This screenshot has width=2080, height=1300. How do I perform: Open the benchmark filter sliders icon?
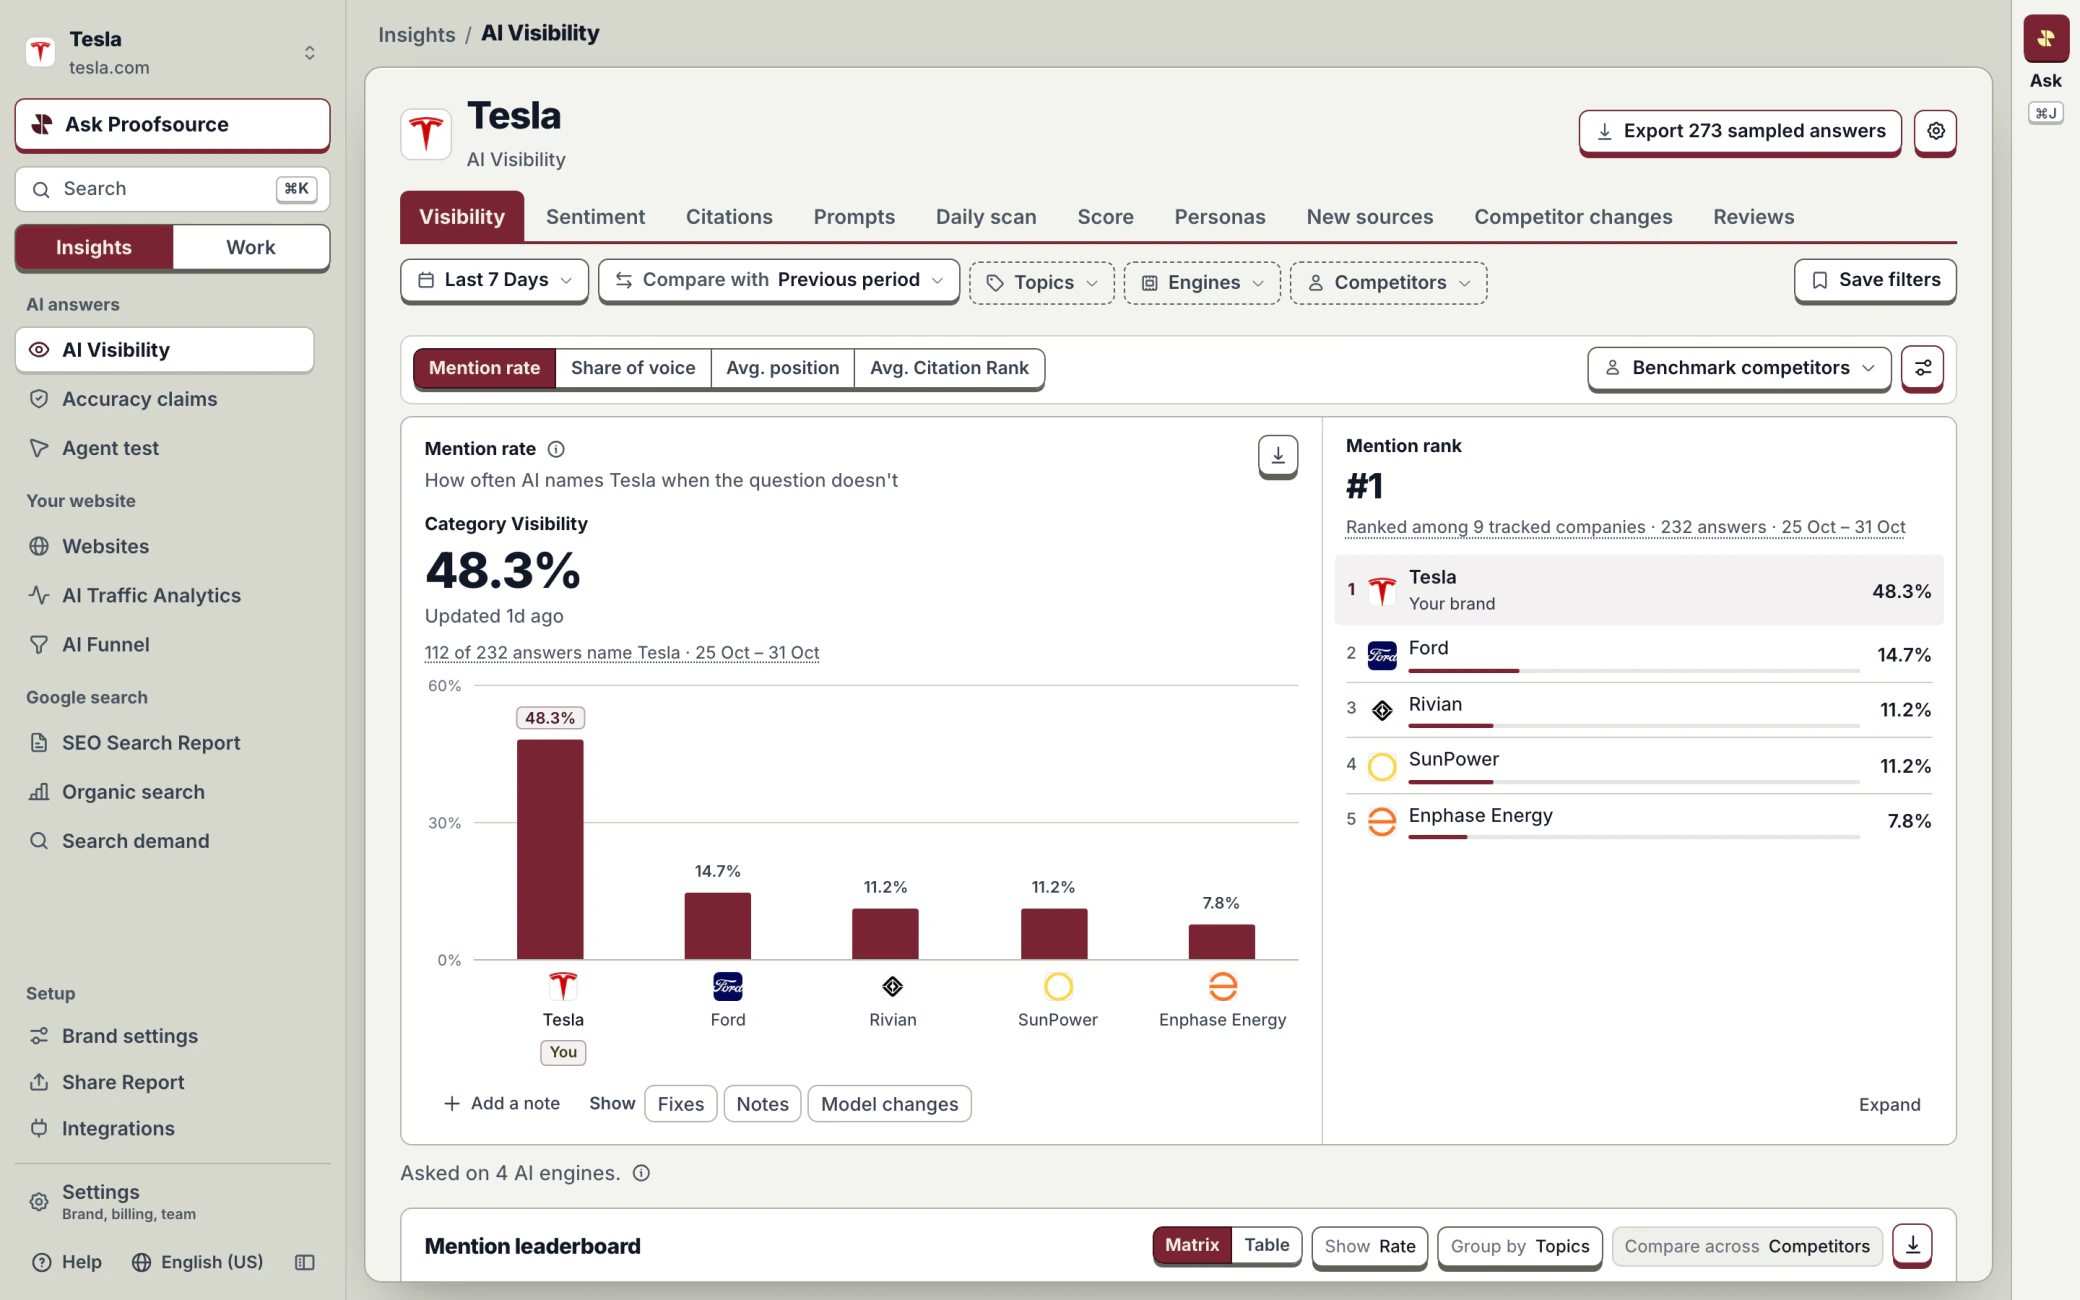pyautogui.click(x=1922, y=368)
